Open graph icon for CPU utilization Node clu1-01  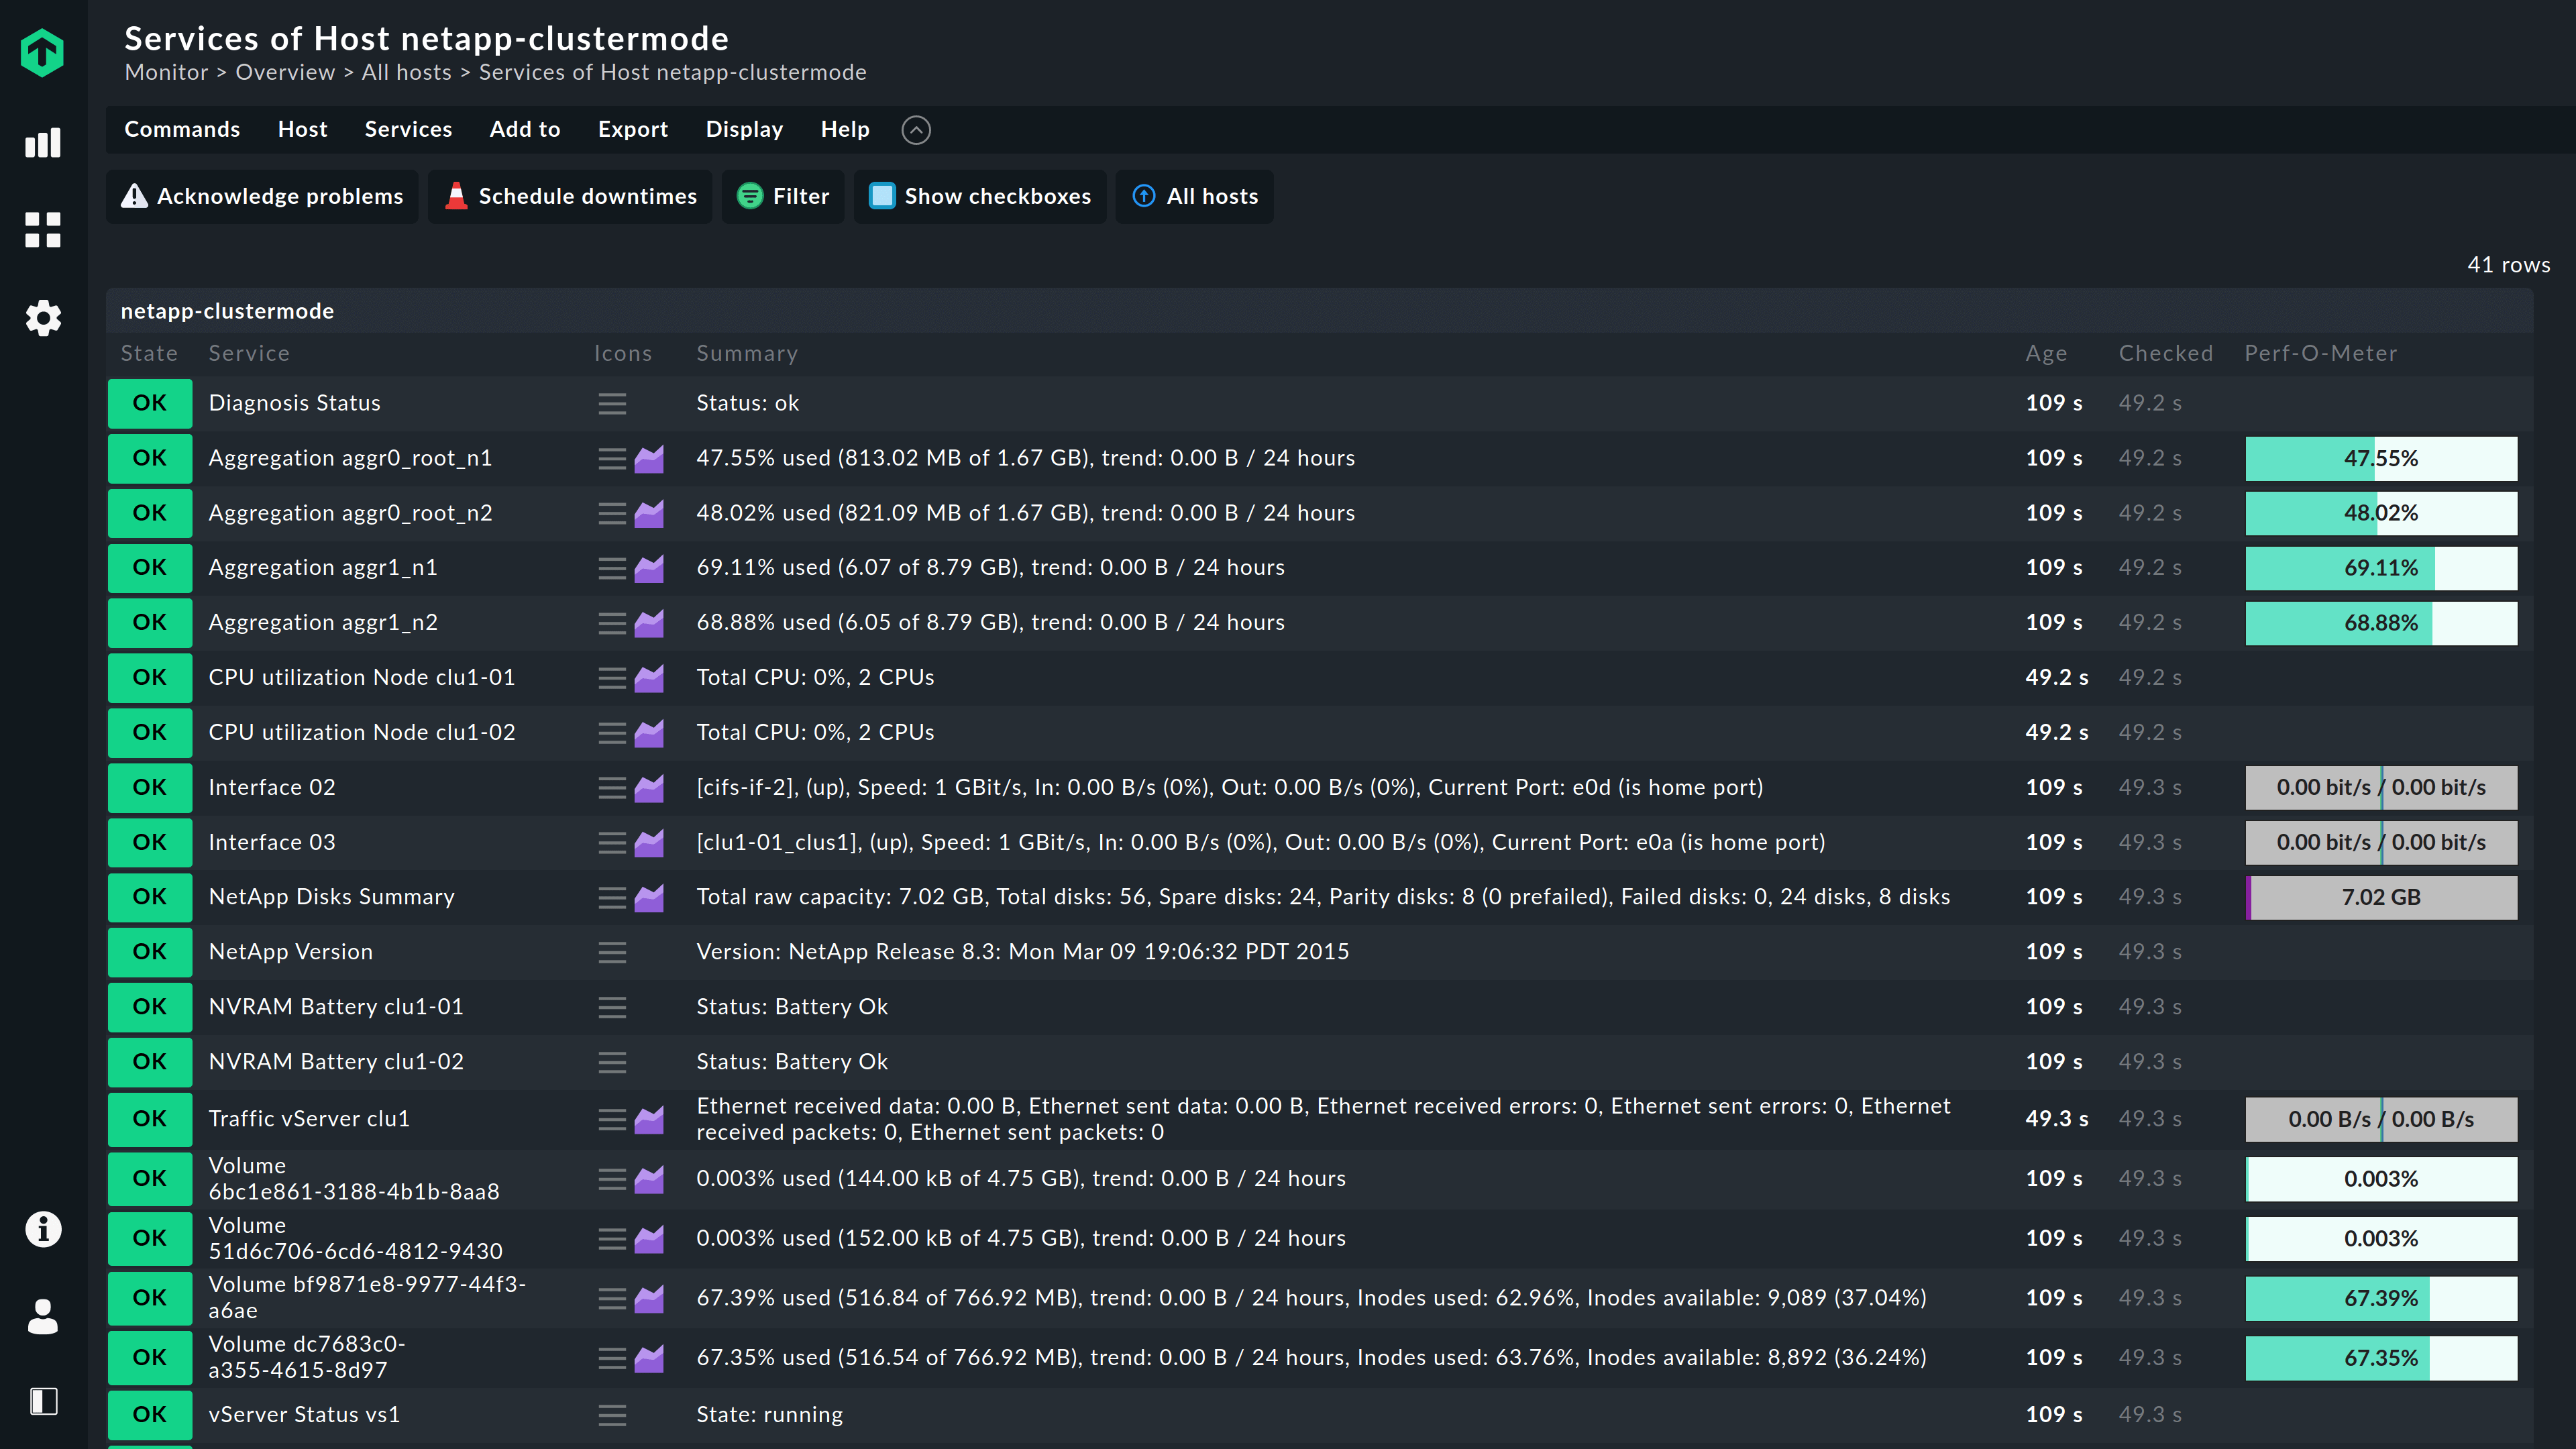(x=649, y=678)
